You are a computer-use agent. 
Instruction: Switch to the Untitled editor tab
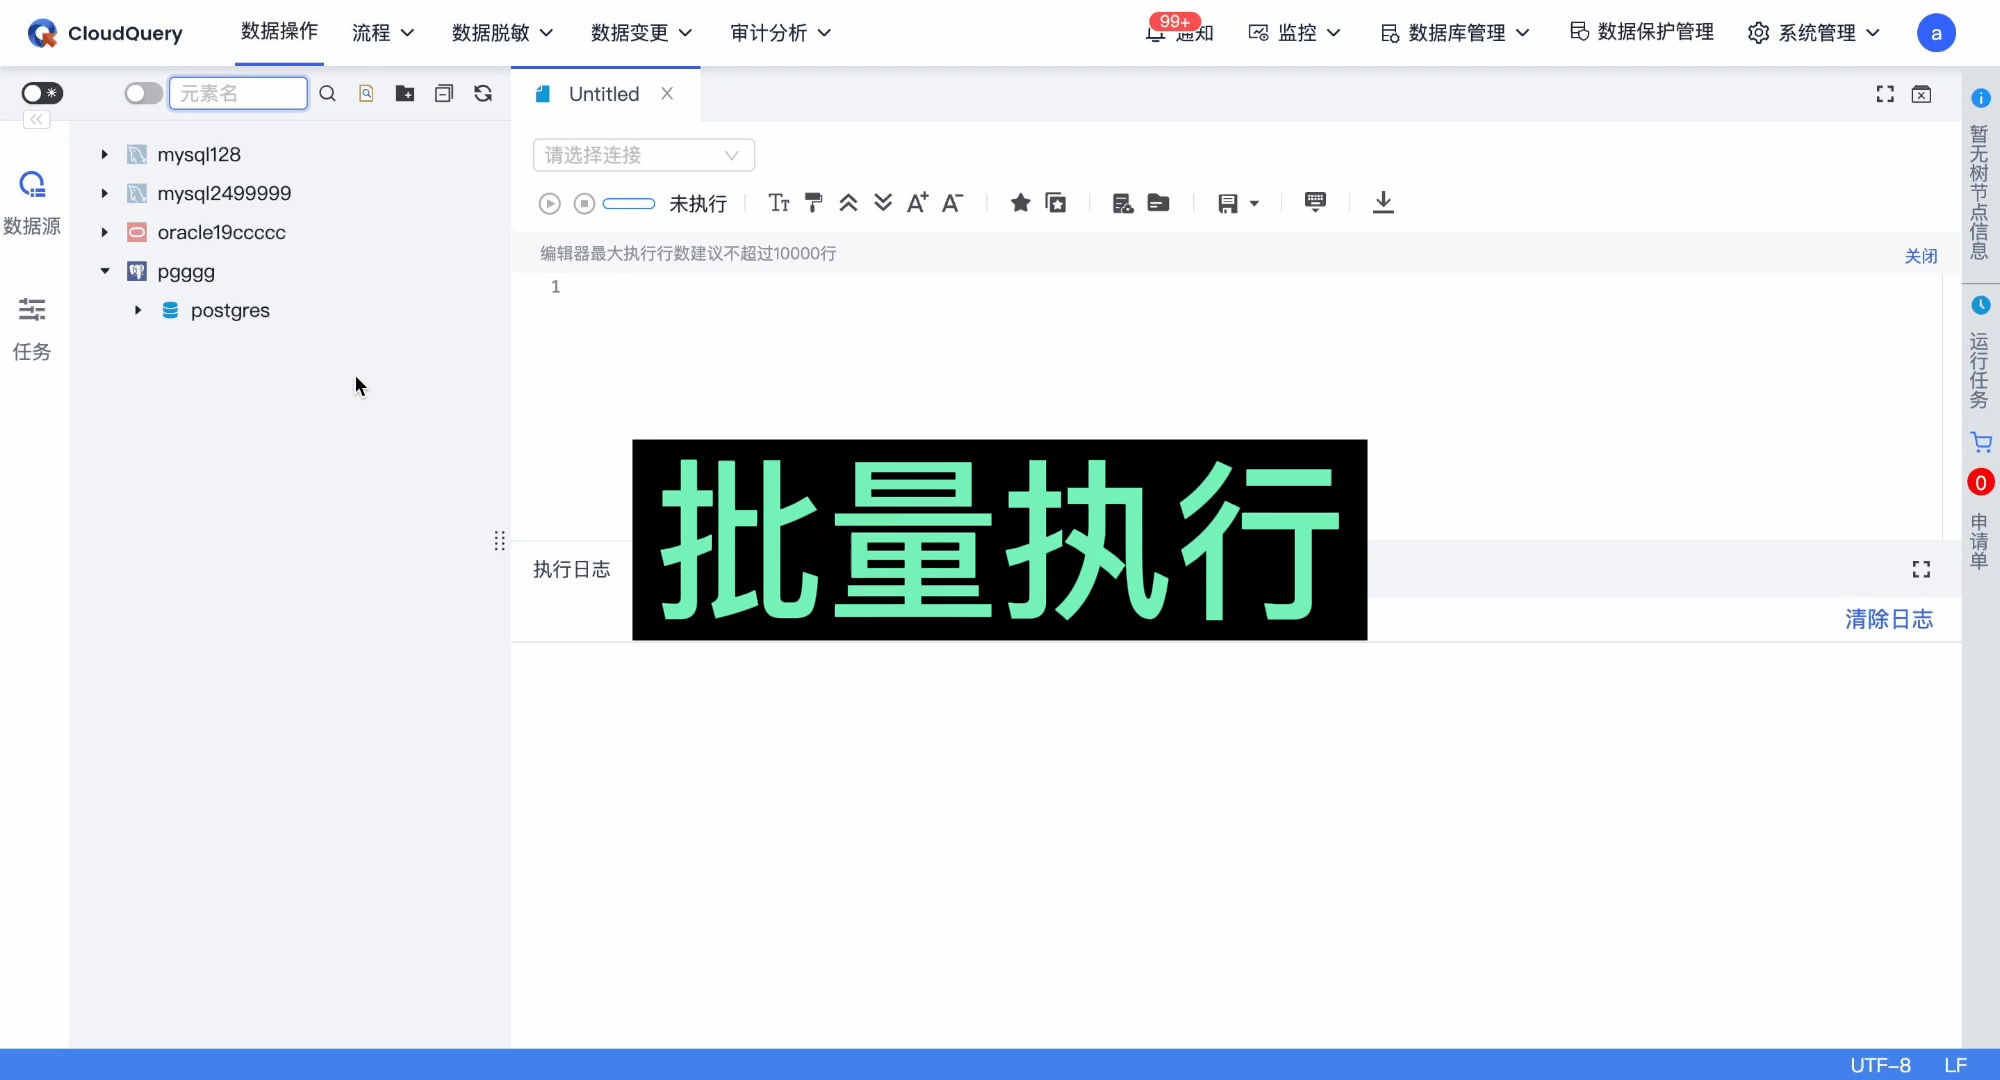[605, 94]
